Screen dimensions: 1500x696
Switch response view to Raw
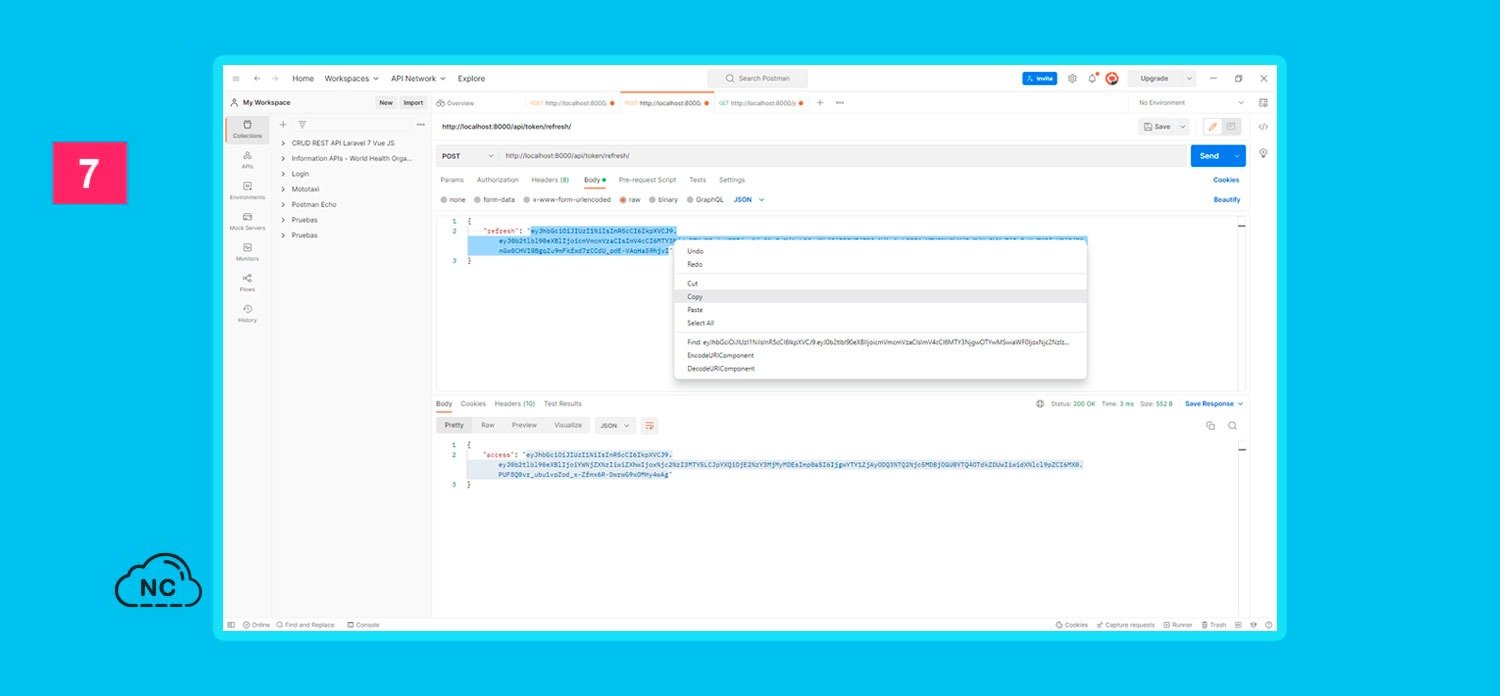(487, 425)
